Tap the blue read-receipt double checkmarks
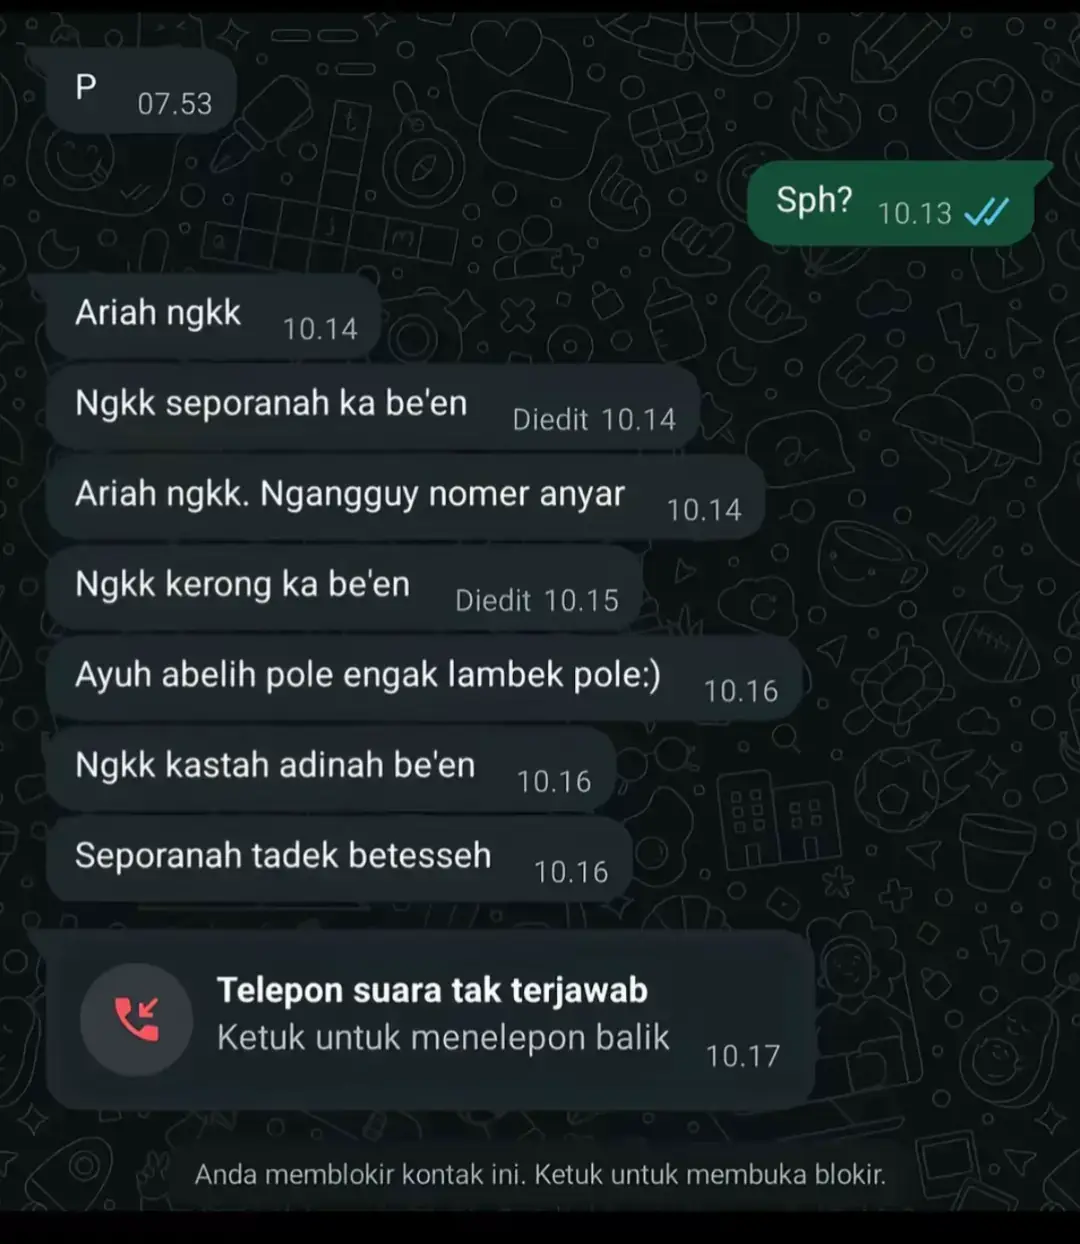Image resolution: width=1080 pixels, height=1244 pixels. tap(987, 212)
